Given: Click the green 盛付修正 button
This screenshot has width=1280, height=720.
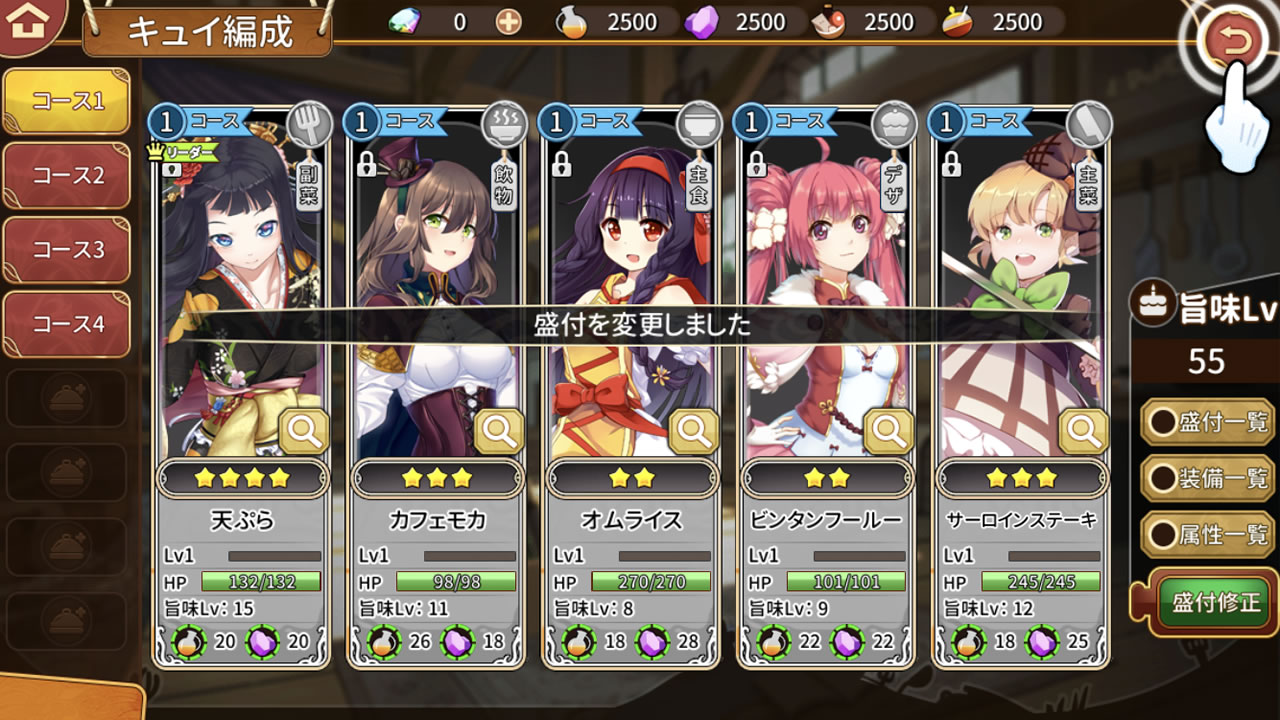Looking at the screenshot, I should [1215, 603].
